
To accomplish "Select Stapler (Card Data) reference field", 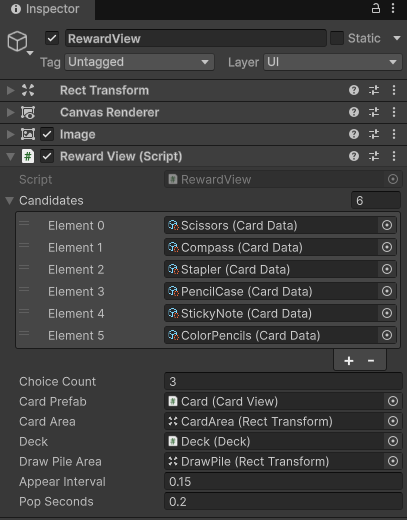I will [271, 269].
